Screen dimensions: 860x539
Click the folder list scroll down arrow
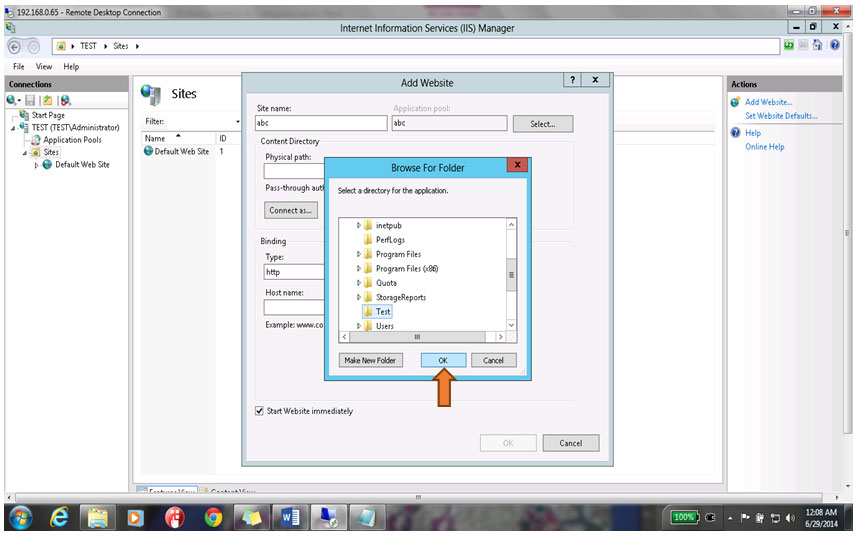pyautogui.click(x=511, y=325)
